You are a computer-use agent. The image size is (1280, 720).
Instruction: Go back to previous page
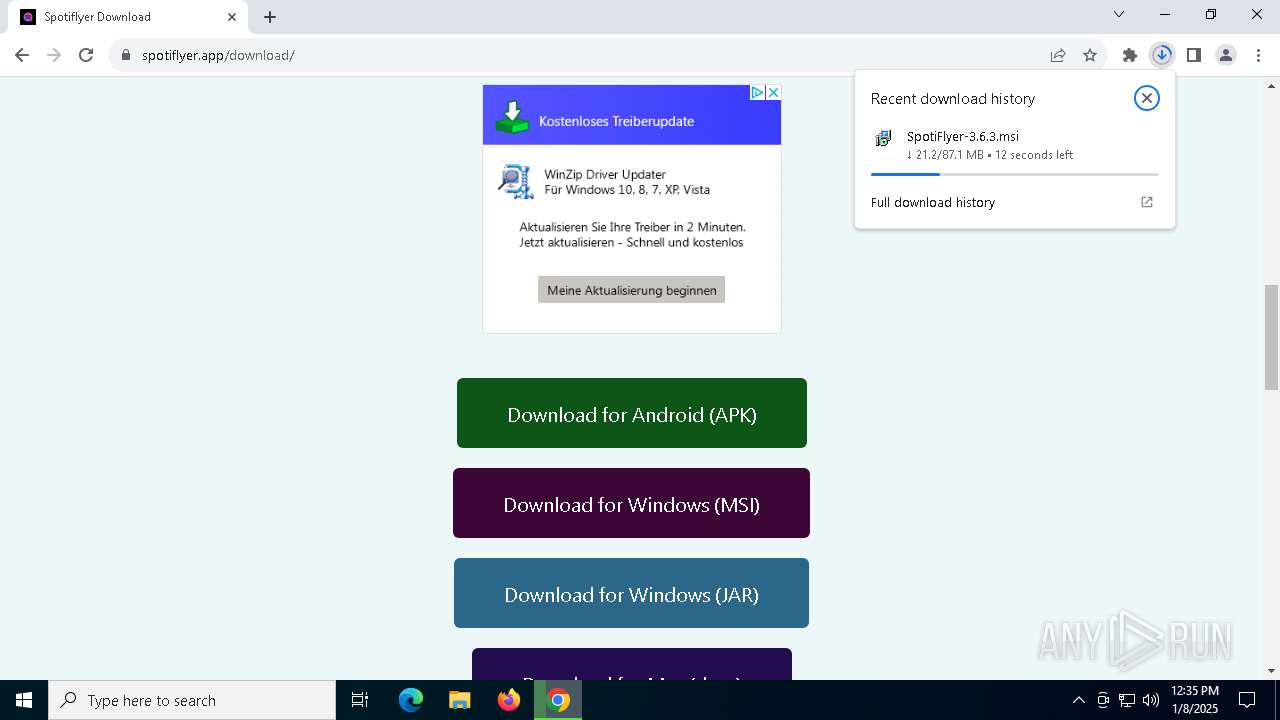pos(22,55)
